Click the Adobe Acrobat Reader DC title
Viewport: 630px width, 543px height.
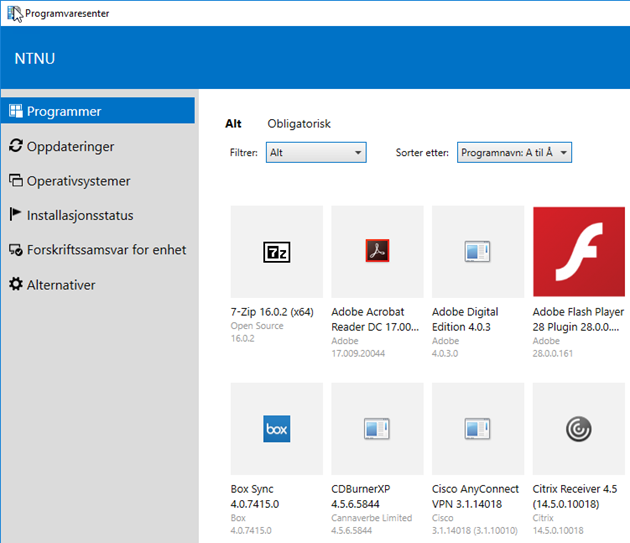(x=375, y=320)
